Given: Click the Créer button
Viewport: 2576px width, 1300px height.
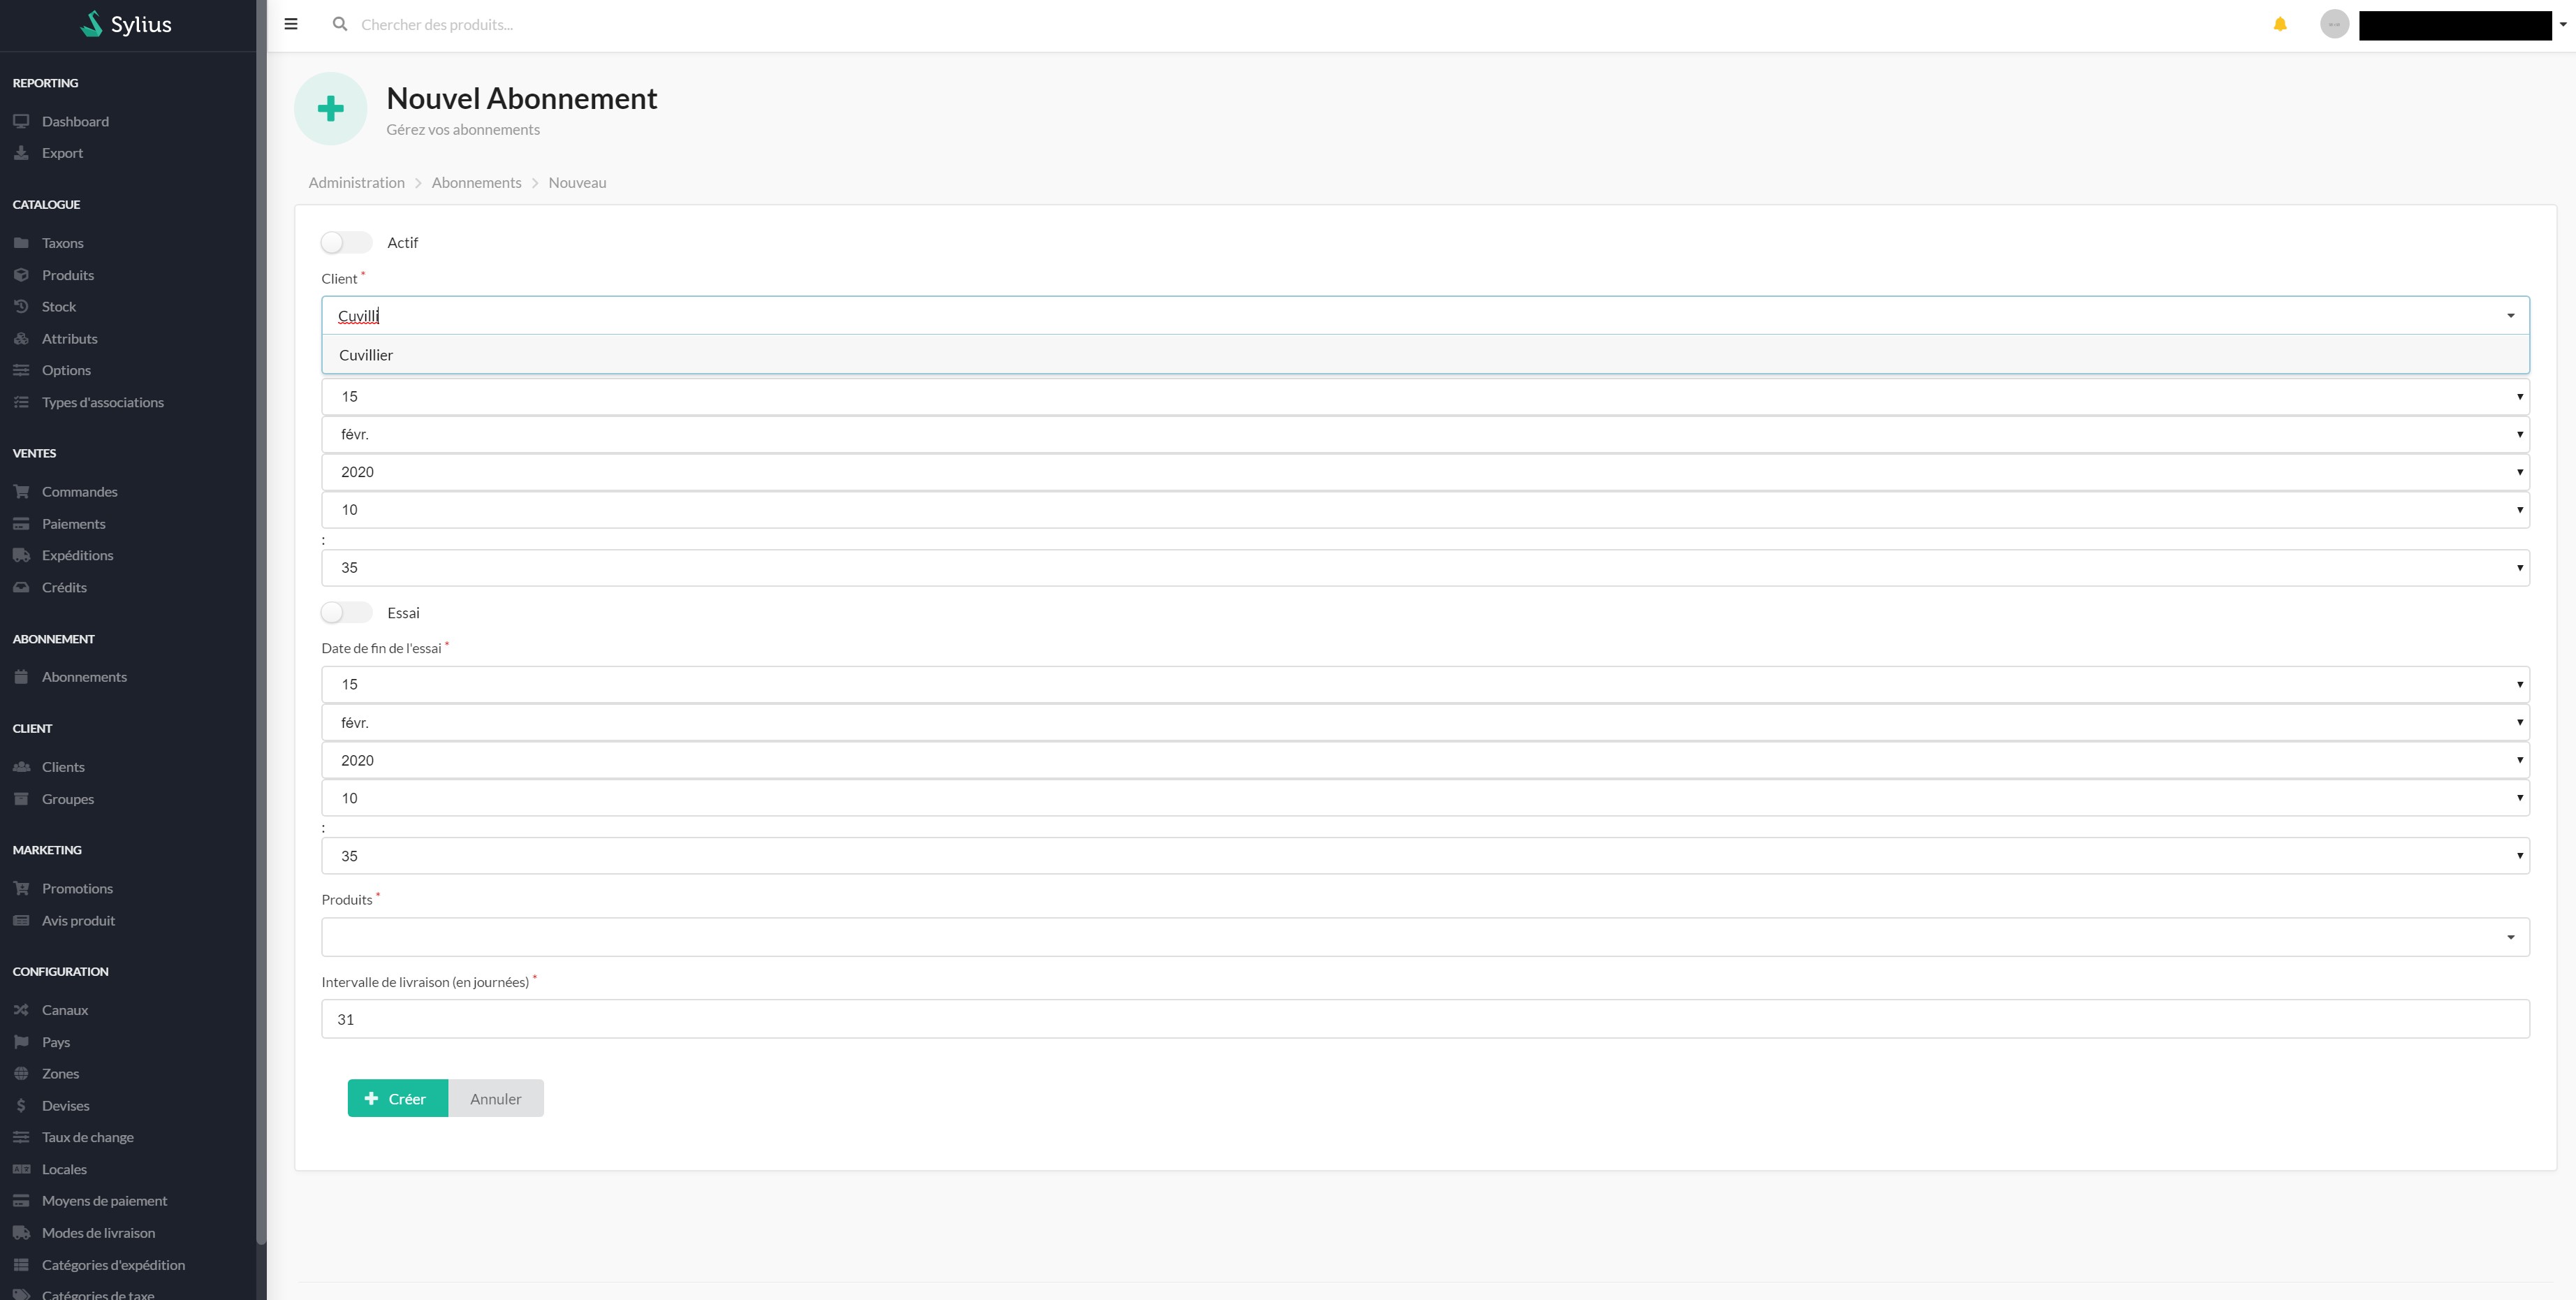Looking at the screenshot, I should [397, 1098].
